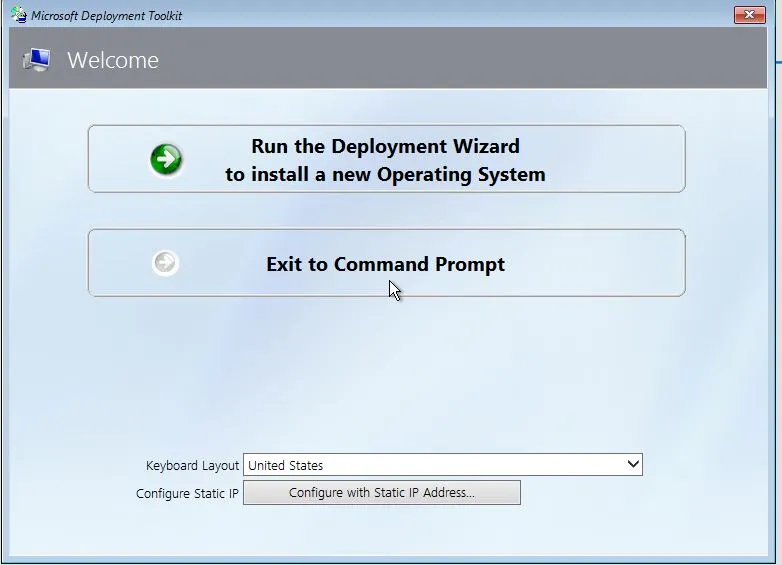Click empty area of gray Welcome banner
The image size is (782, 565).
click(450, 60)
